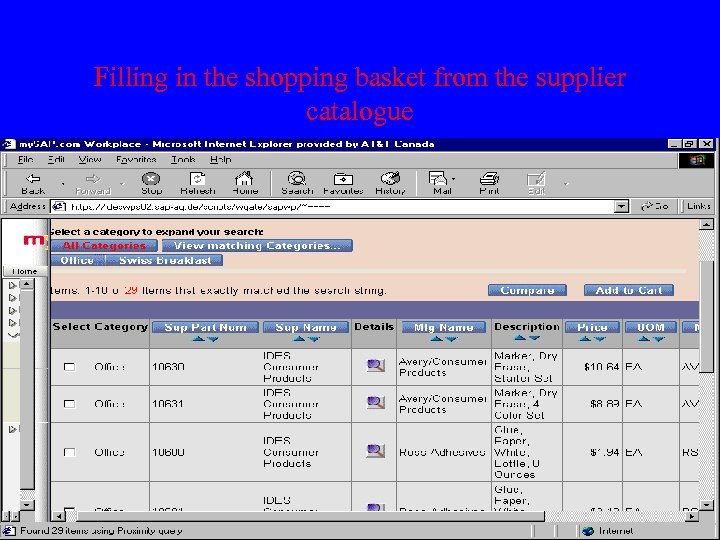Viewport: 720px width, 540px height.
Task: Click the Compare button
Action: [527, 290]
